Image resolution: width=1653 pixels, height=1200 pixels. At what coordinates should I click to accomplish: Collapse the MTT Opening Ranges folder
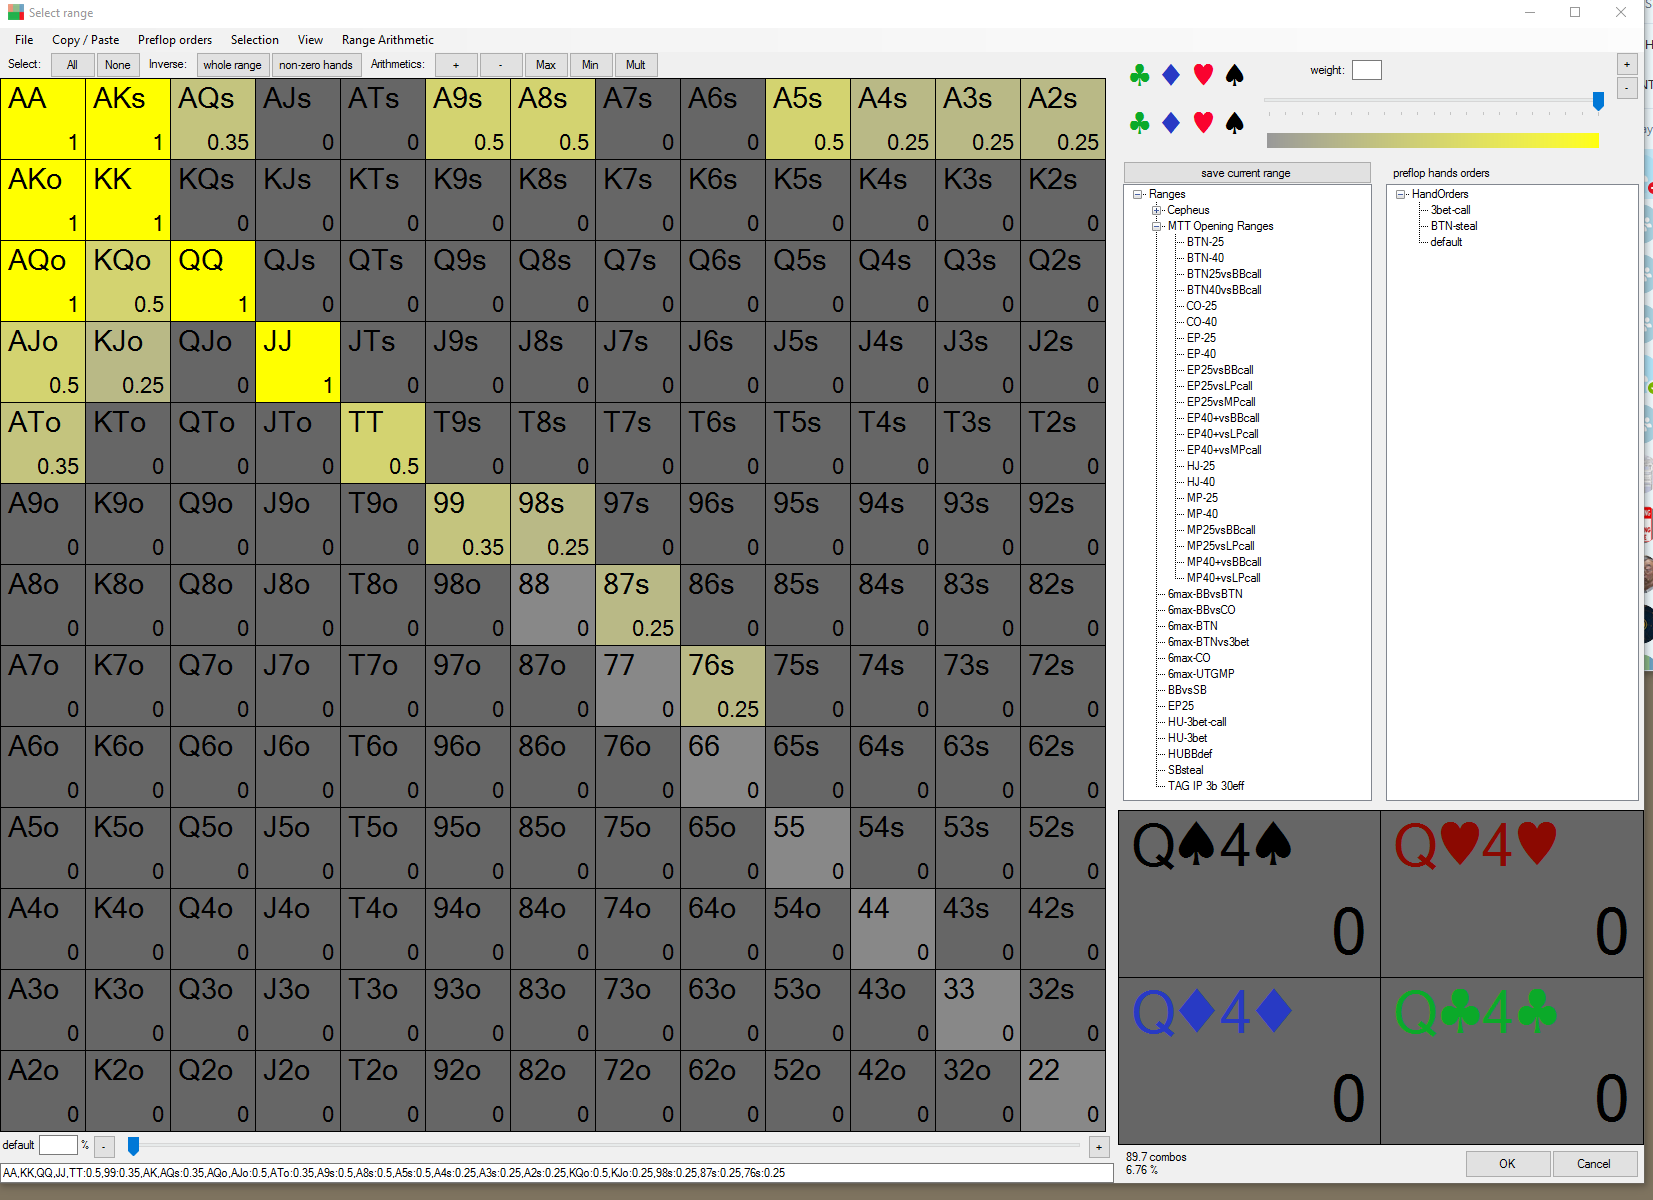pyautogui.click(x=1156, y=226)
